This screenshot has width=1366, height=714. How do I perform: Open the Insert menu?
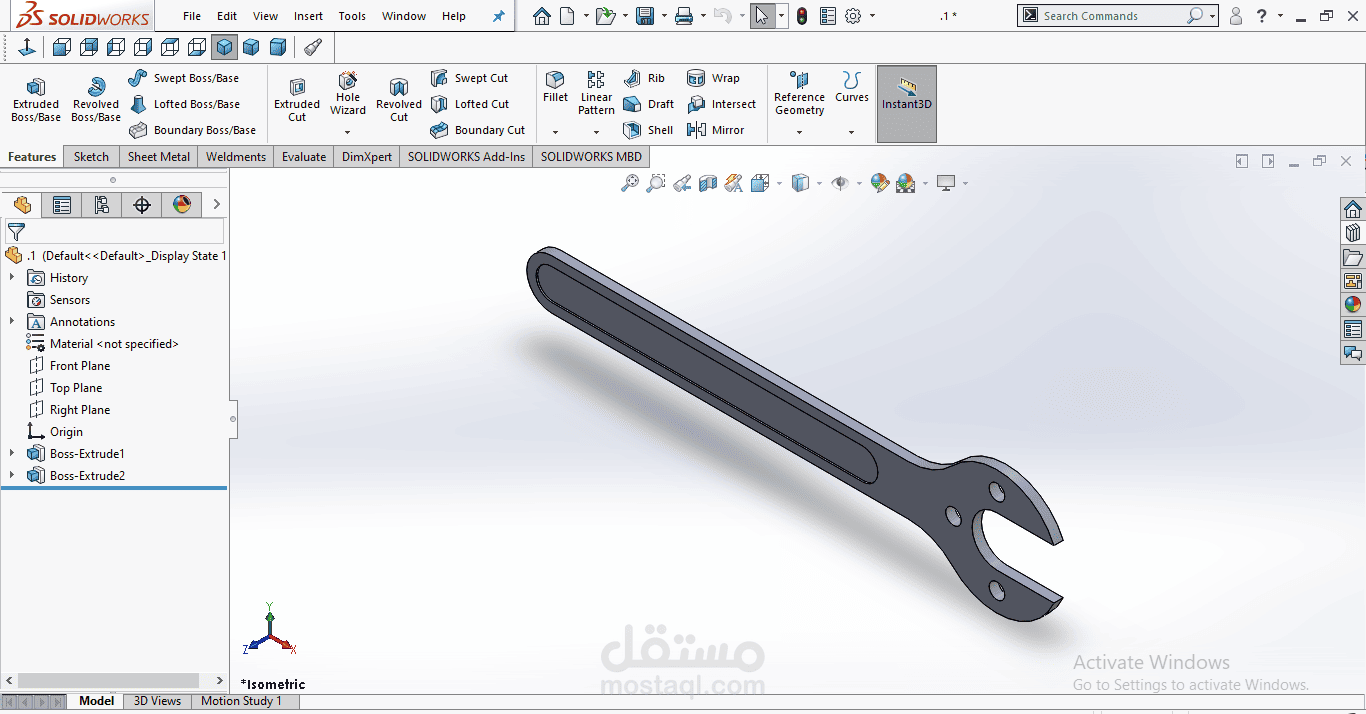308,16
